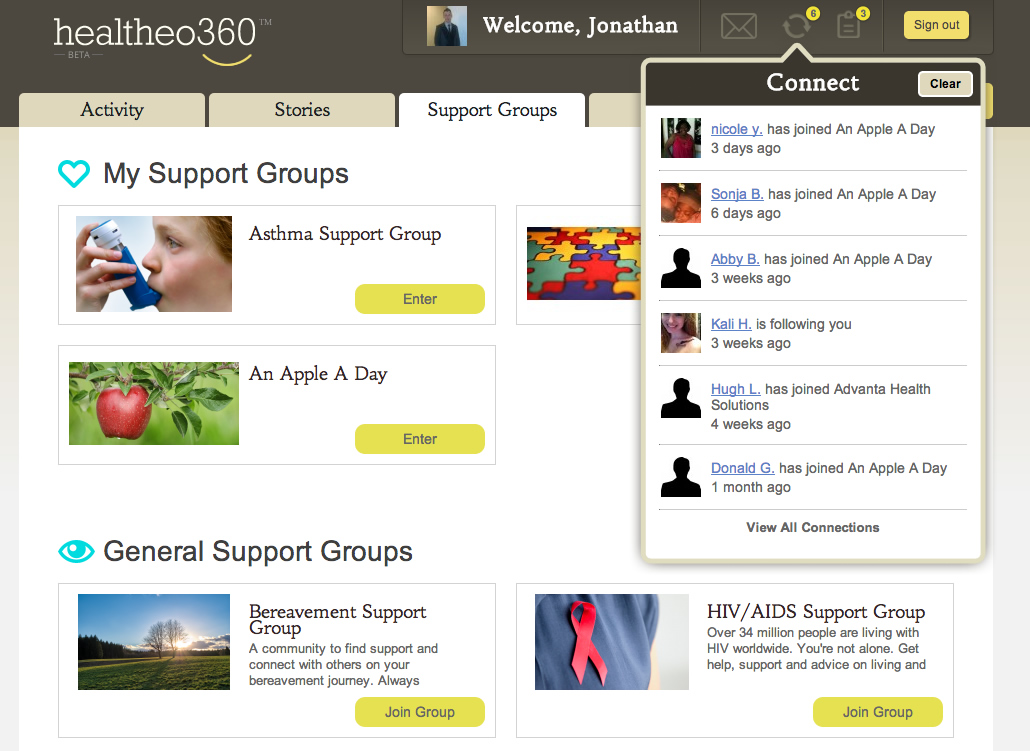Image resolution: width=1030 pixels, height=751 pixels.
Task: Switch to the Stories tab
Action: (302, 110)
